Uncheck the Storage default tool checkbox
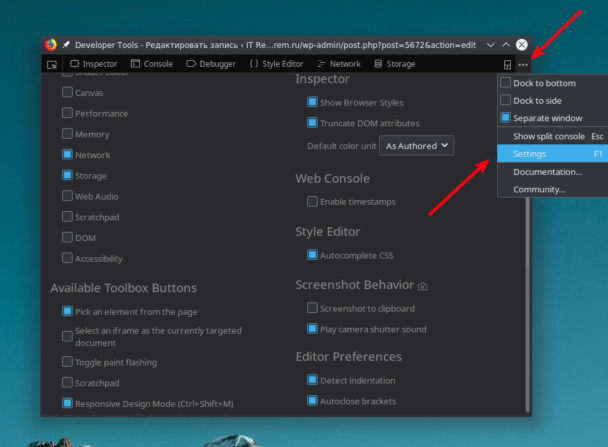Screen dimensions: 608x447 click(x=67, y=175)
